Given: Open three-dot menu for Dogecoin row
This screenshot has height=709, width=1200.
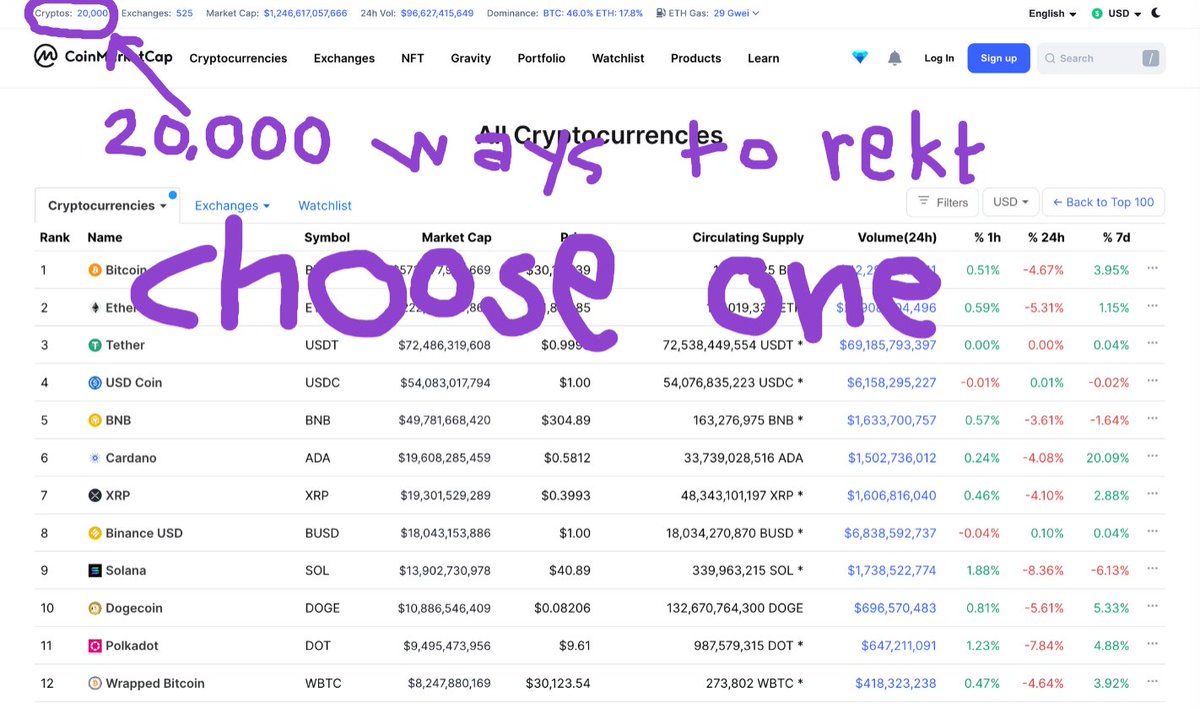Looking at the screenshot, I should point(1153,606).
